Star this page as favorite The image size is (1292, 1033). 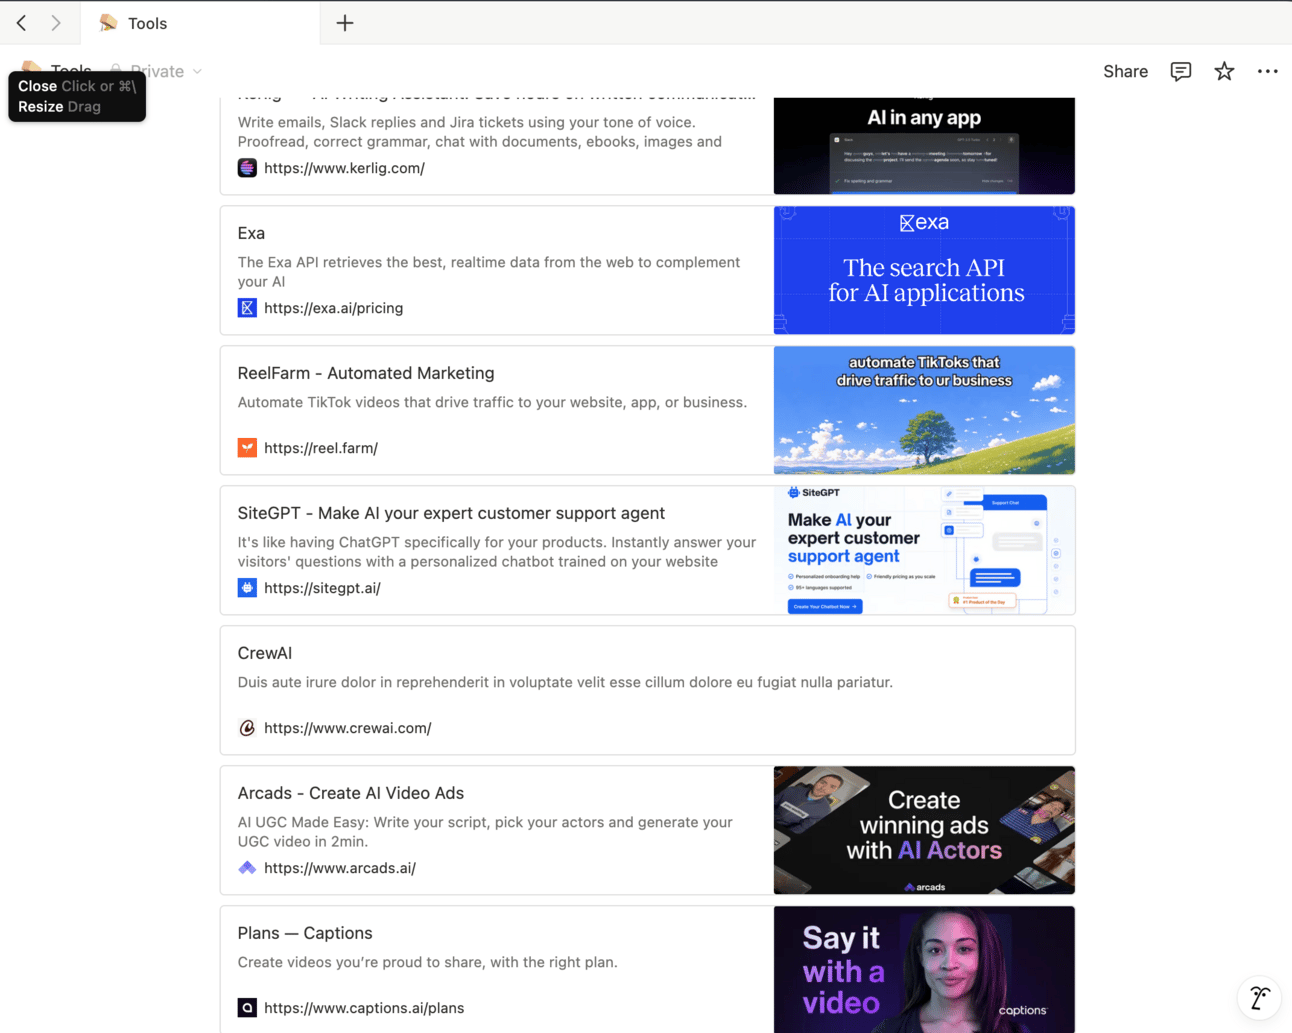[x=1224, y=71]
